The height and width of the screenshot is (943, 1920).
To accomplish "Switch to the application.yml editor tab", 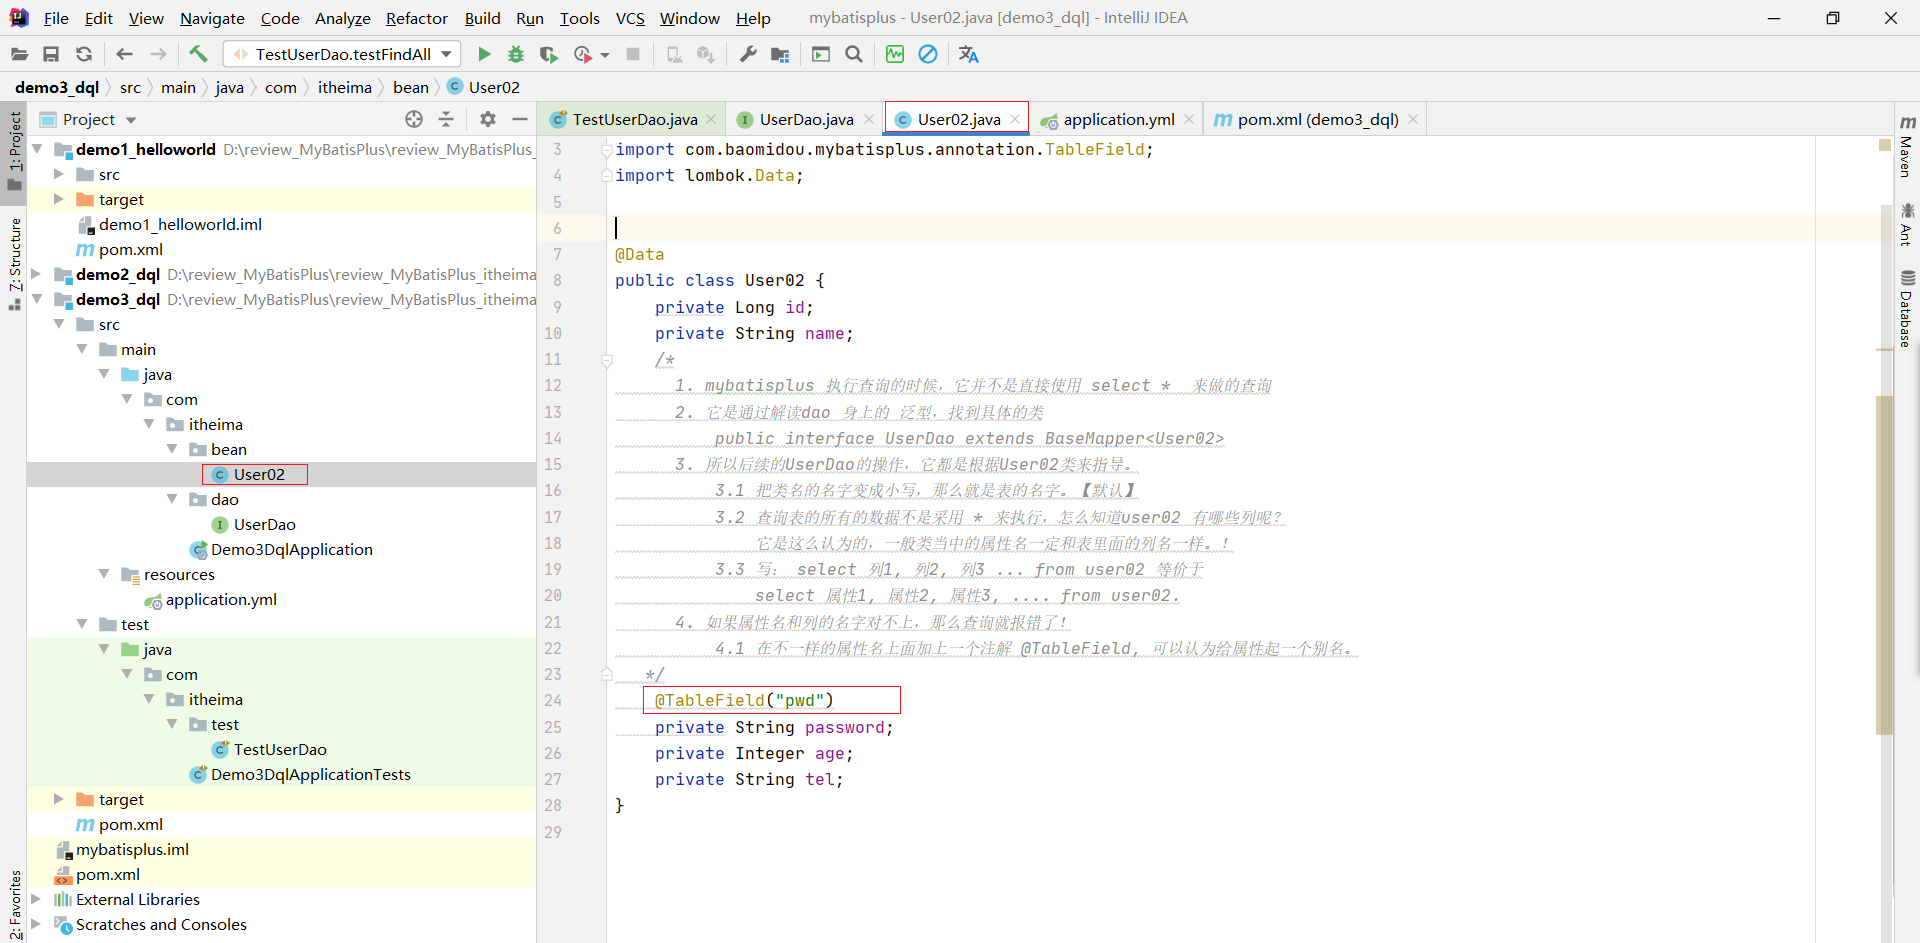I will [1118, 119].
